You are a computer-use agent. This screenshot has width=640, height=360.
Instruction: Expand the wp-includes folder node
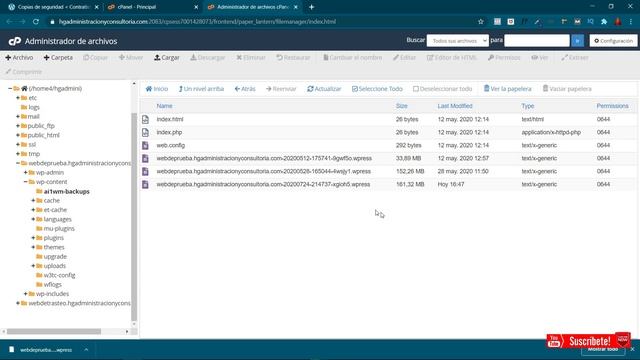(x=25, y=293)
